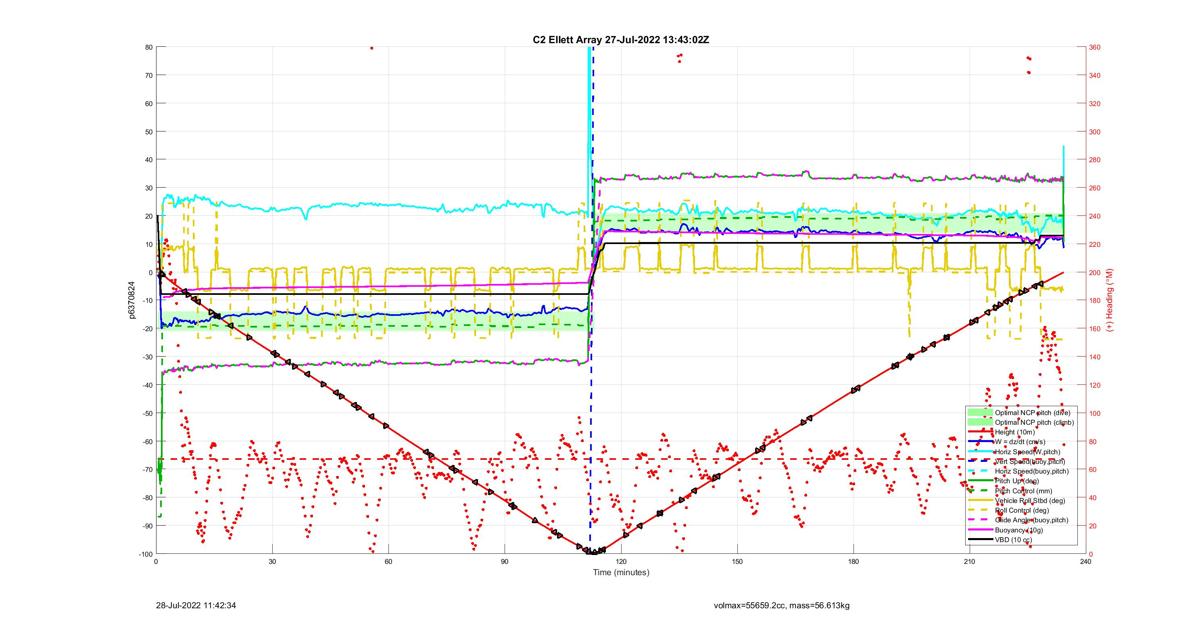Screen dimensions: 1200x622
Task: Select the 'Time (minutes)' x-axis label
Action: point(620,572)
